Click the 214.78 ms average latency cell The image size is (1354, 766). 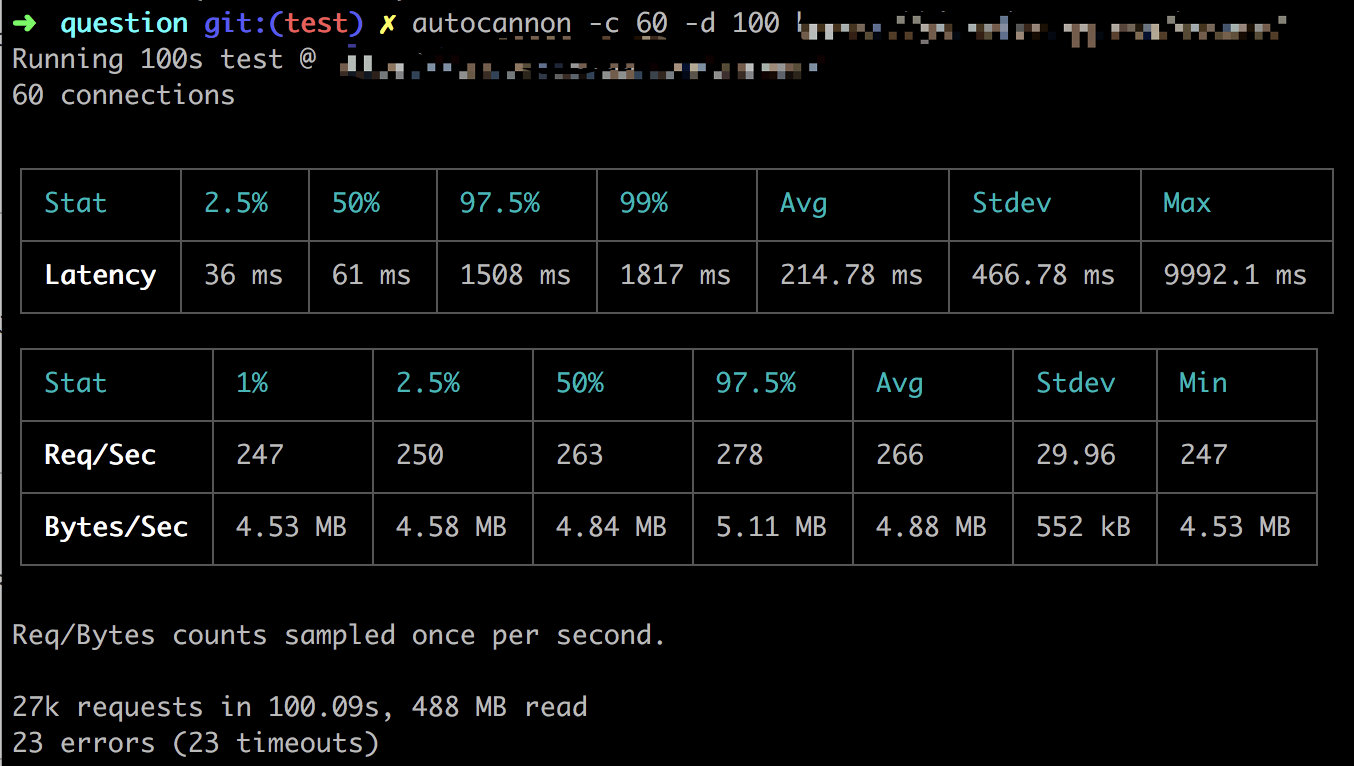851,275
